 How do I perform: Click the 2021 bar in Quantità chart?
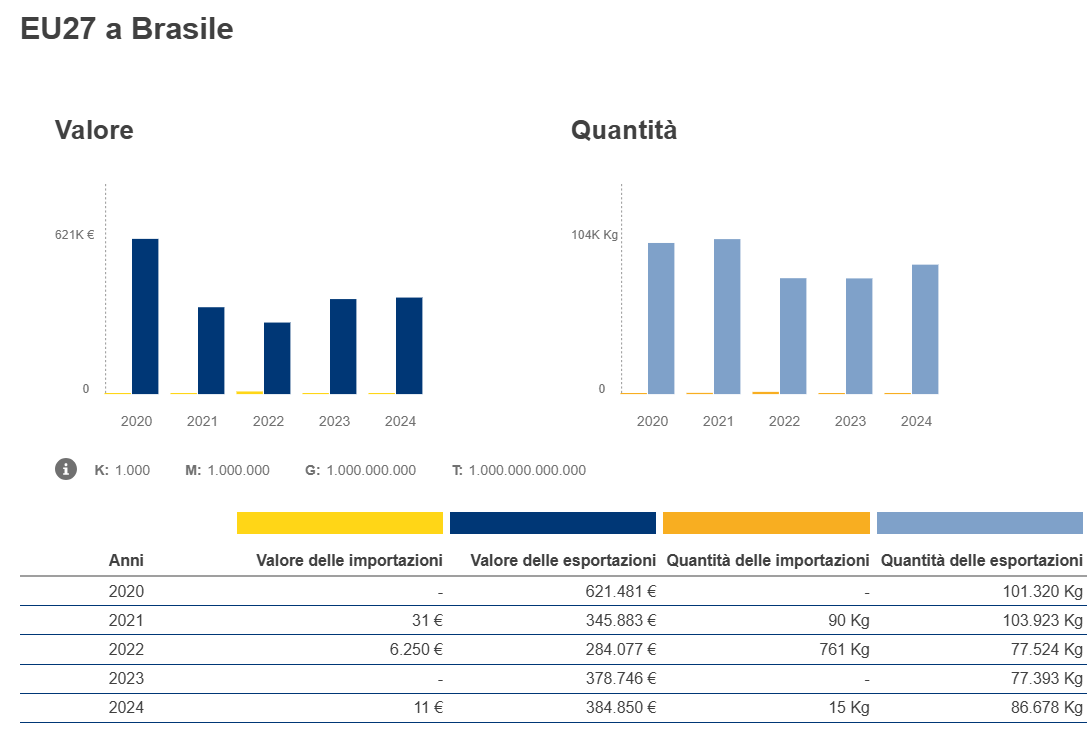point(727,316)
